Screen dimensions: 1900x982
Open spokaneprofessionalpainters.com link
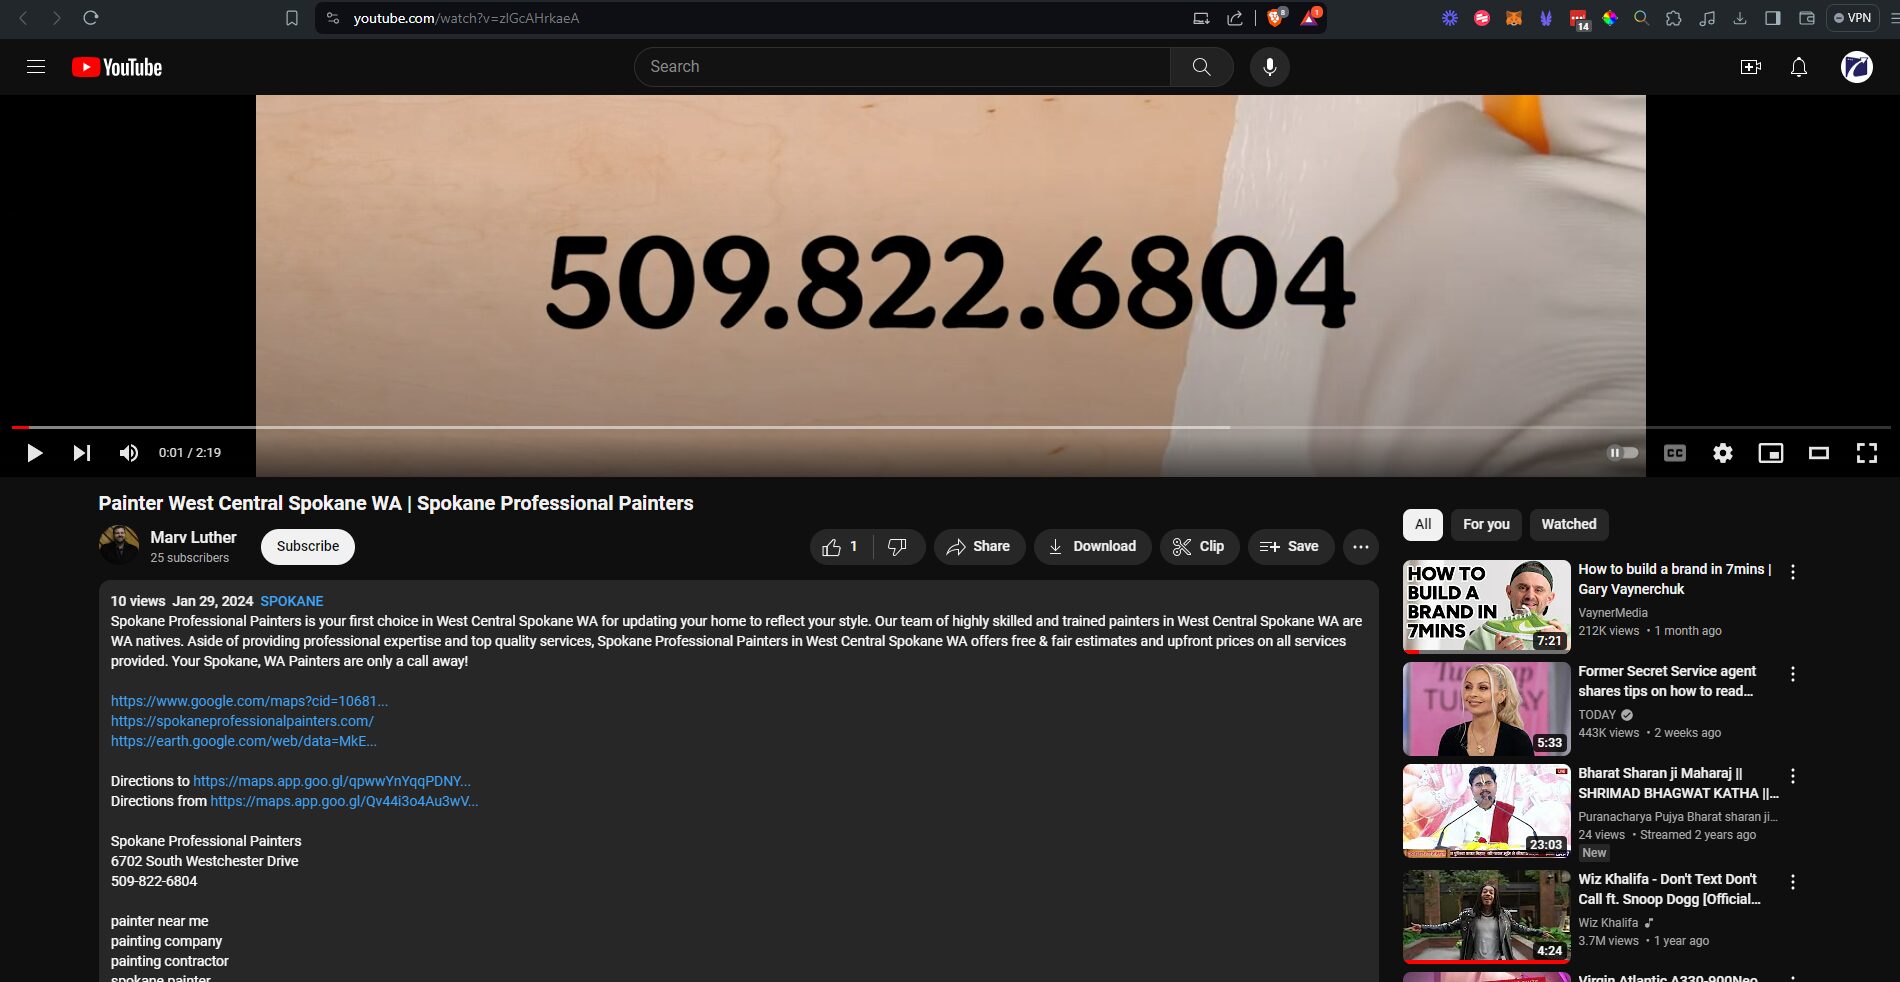point(242,721)
